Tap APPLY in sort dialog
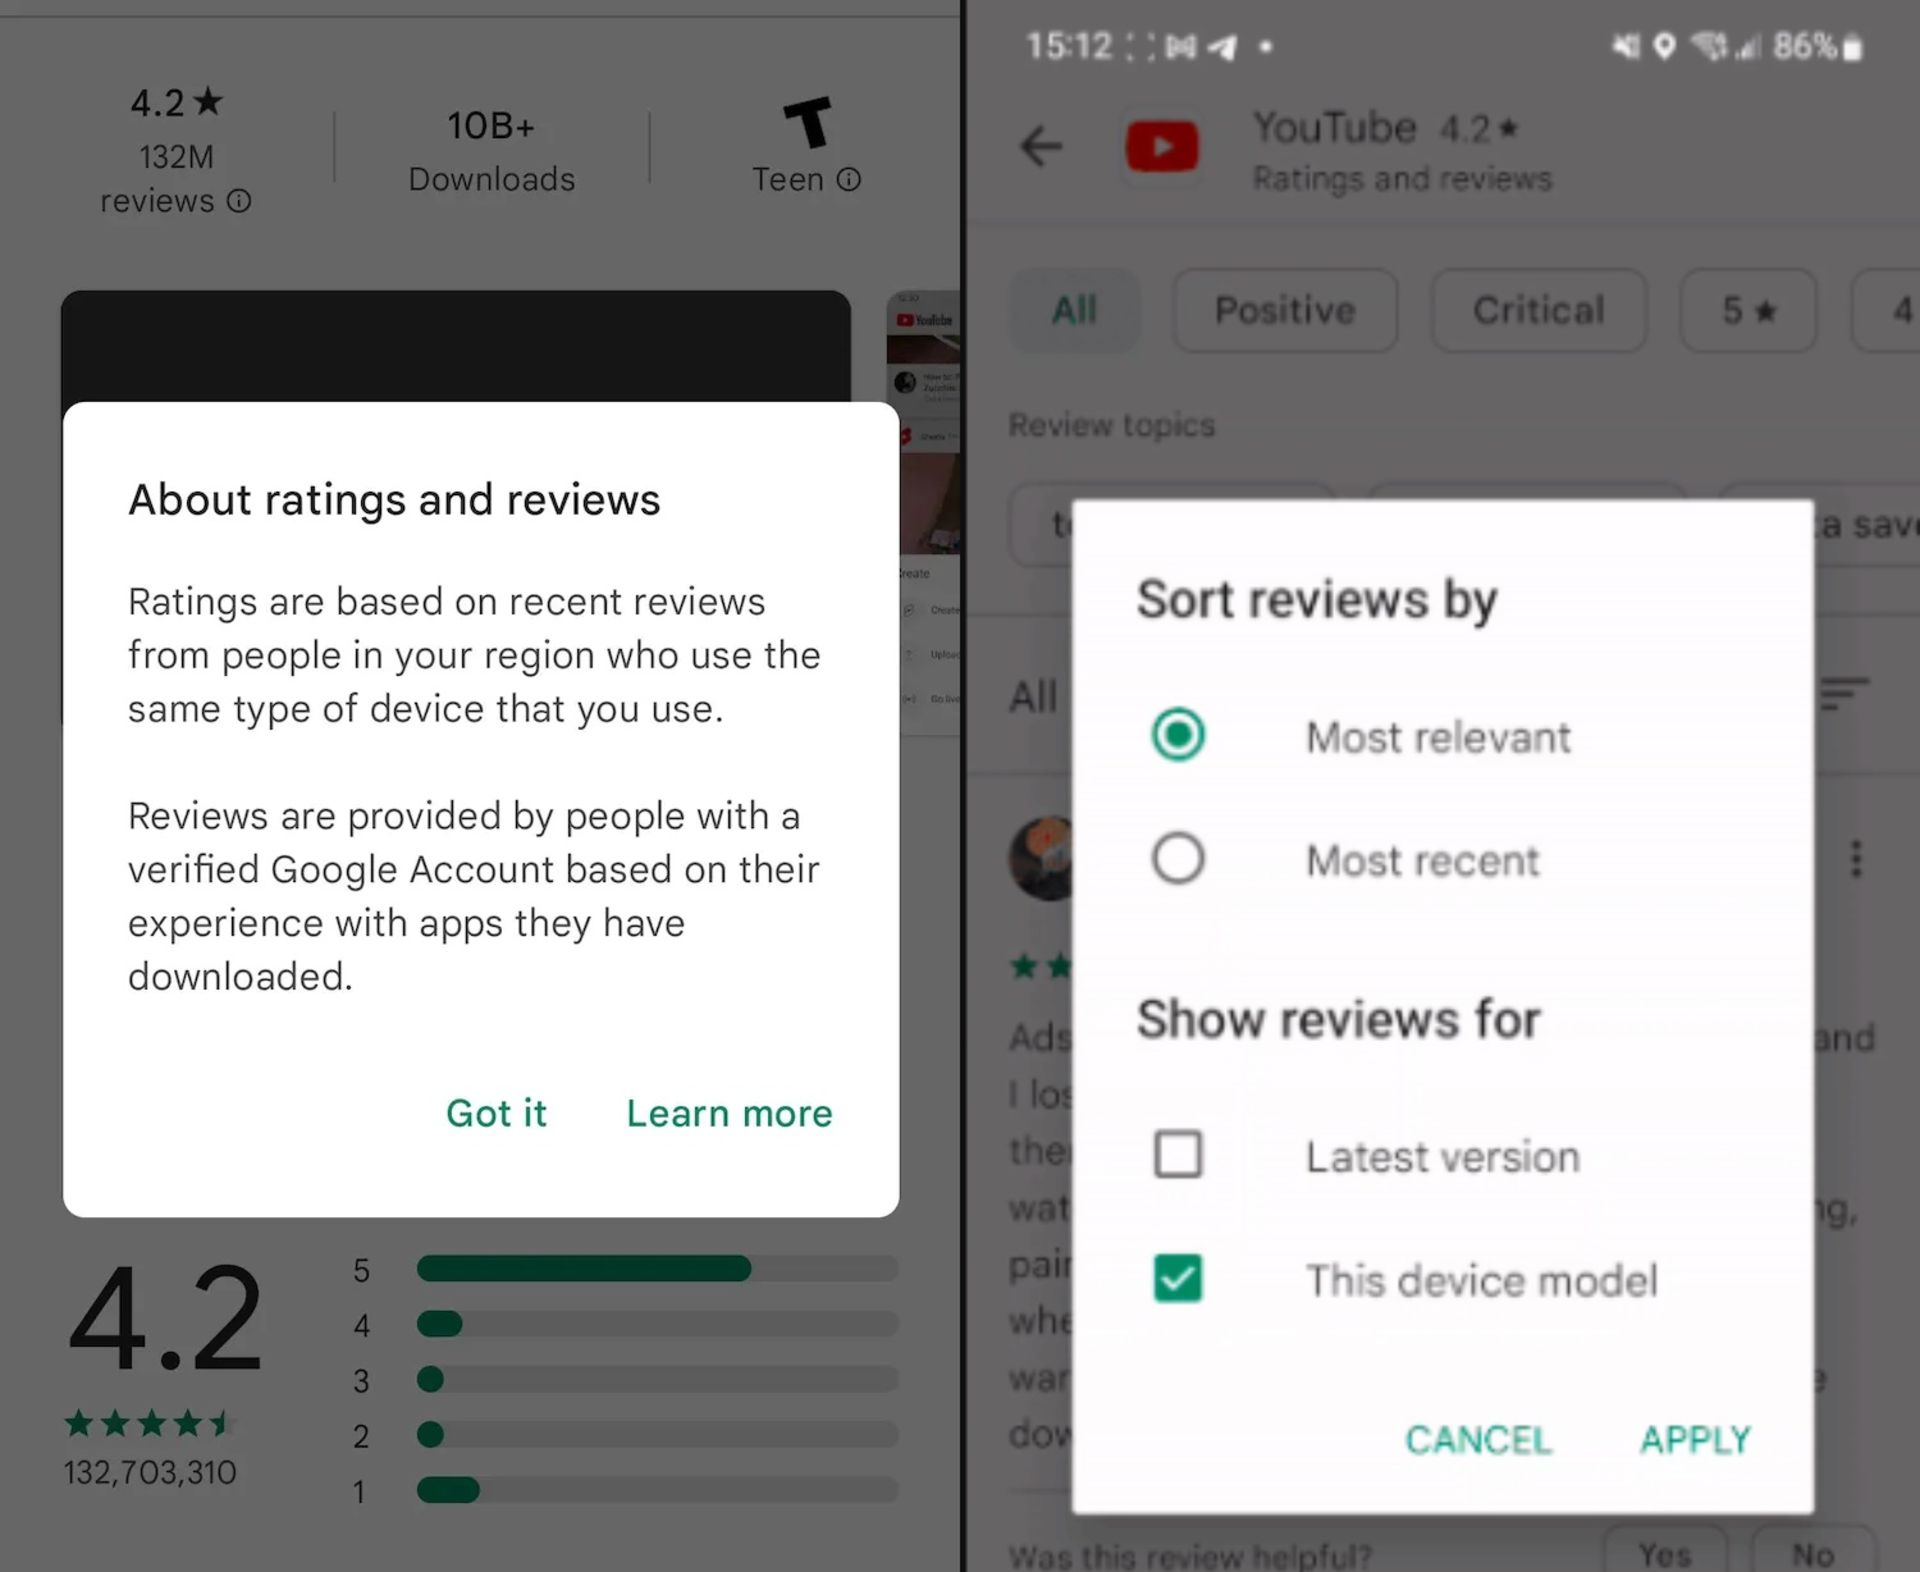This screenshot has width=1920, height=1572. pyautogui.click(x=1695, y=1440)
